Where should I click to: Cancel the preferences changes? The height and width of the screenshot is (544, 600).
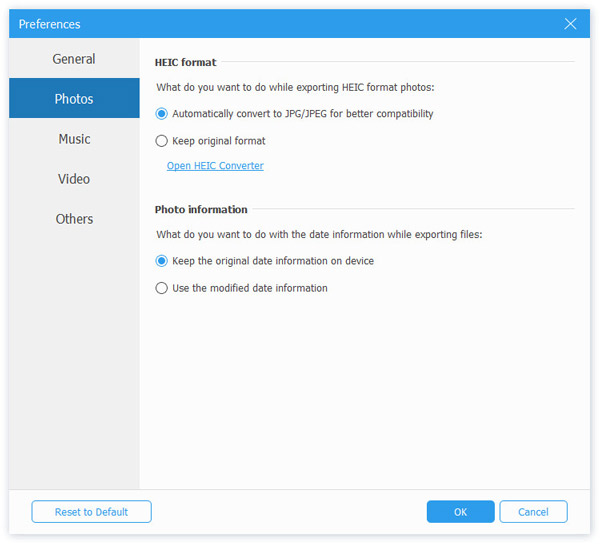[x=533, y=512]
